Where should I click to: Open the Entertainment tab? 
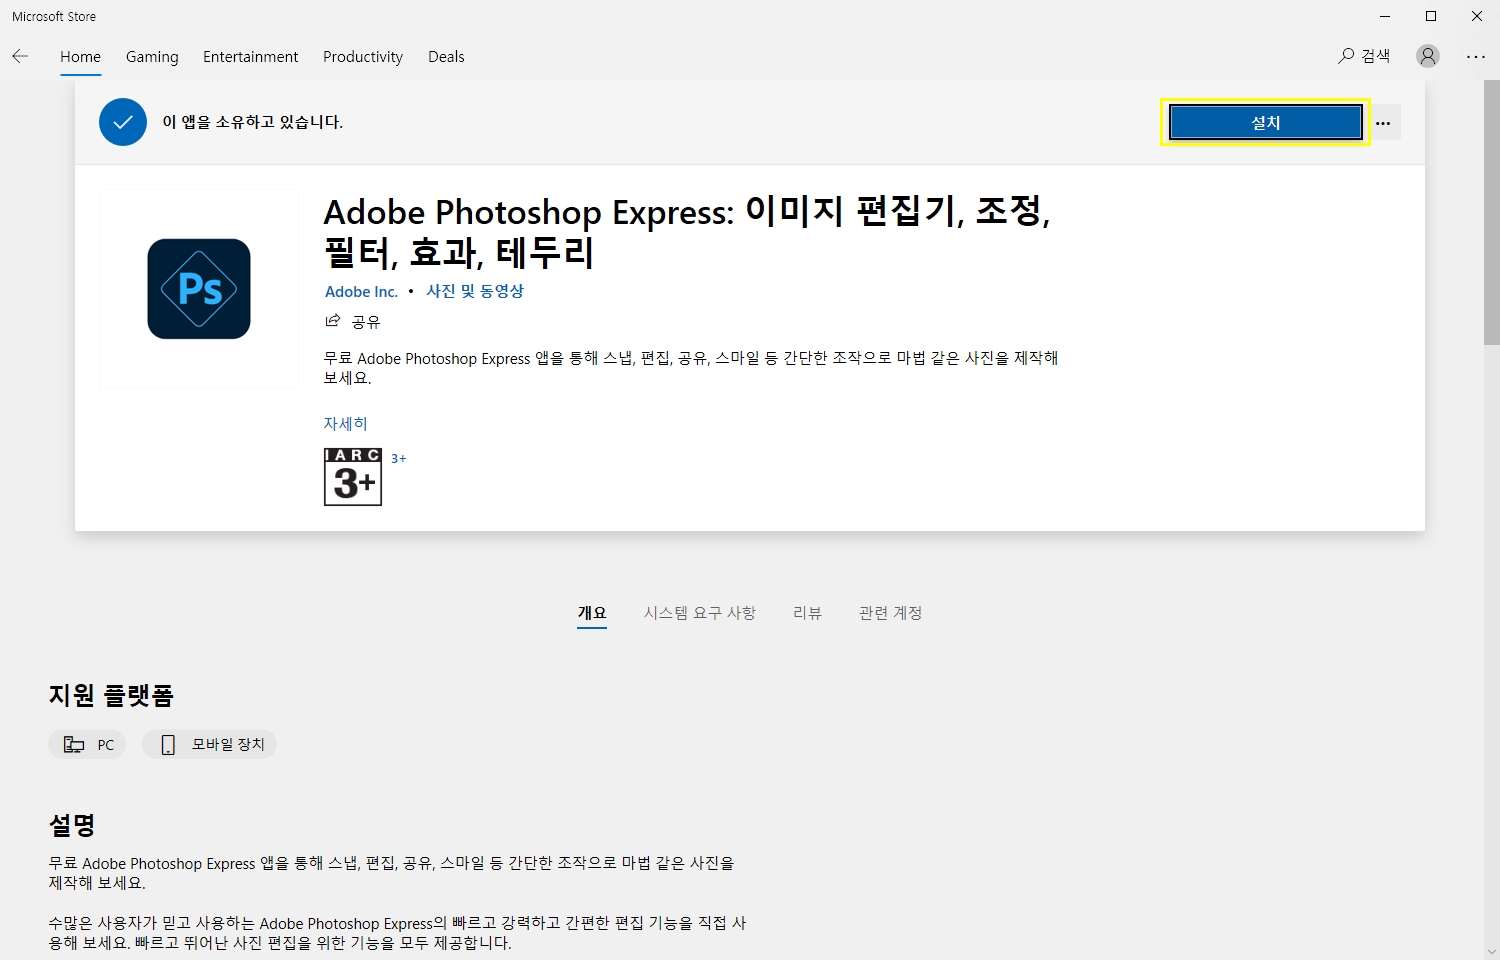click(250, 57)
